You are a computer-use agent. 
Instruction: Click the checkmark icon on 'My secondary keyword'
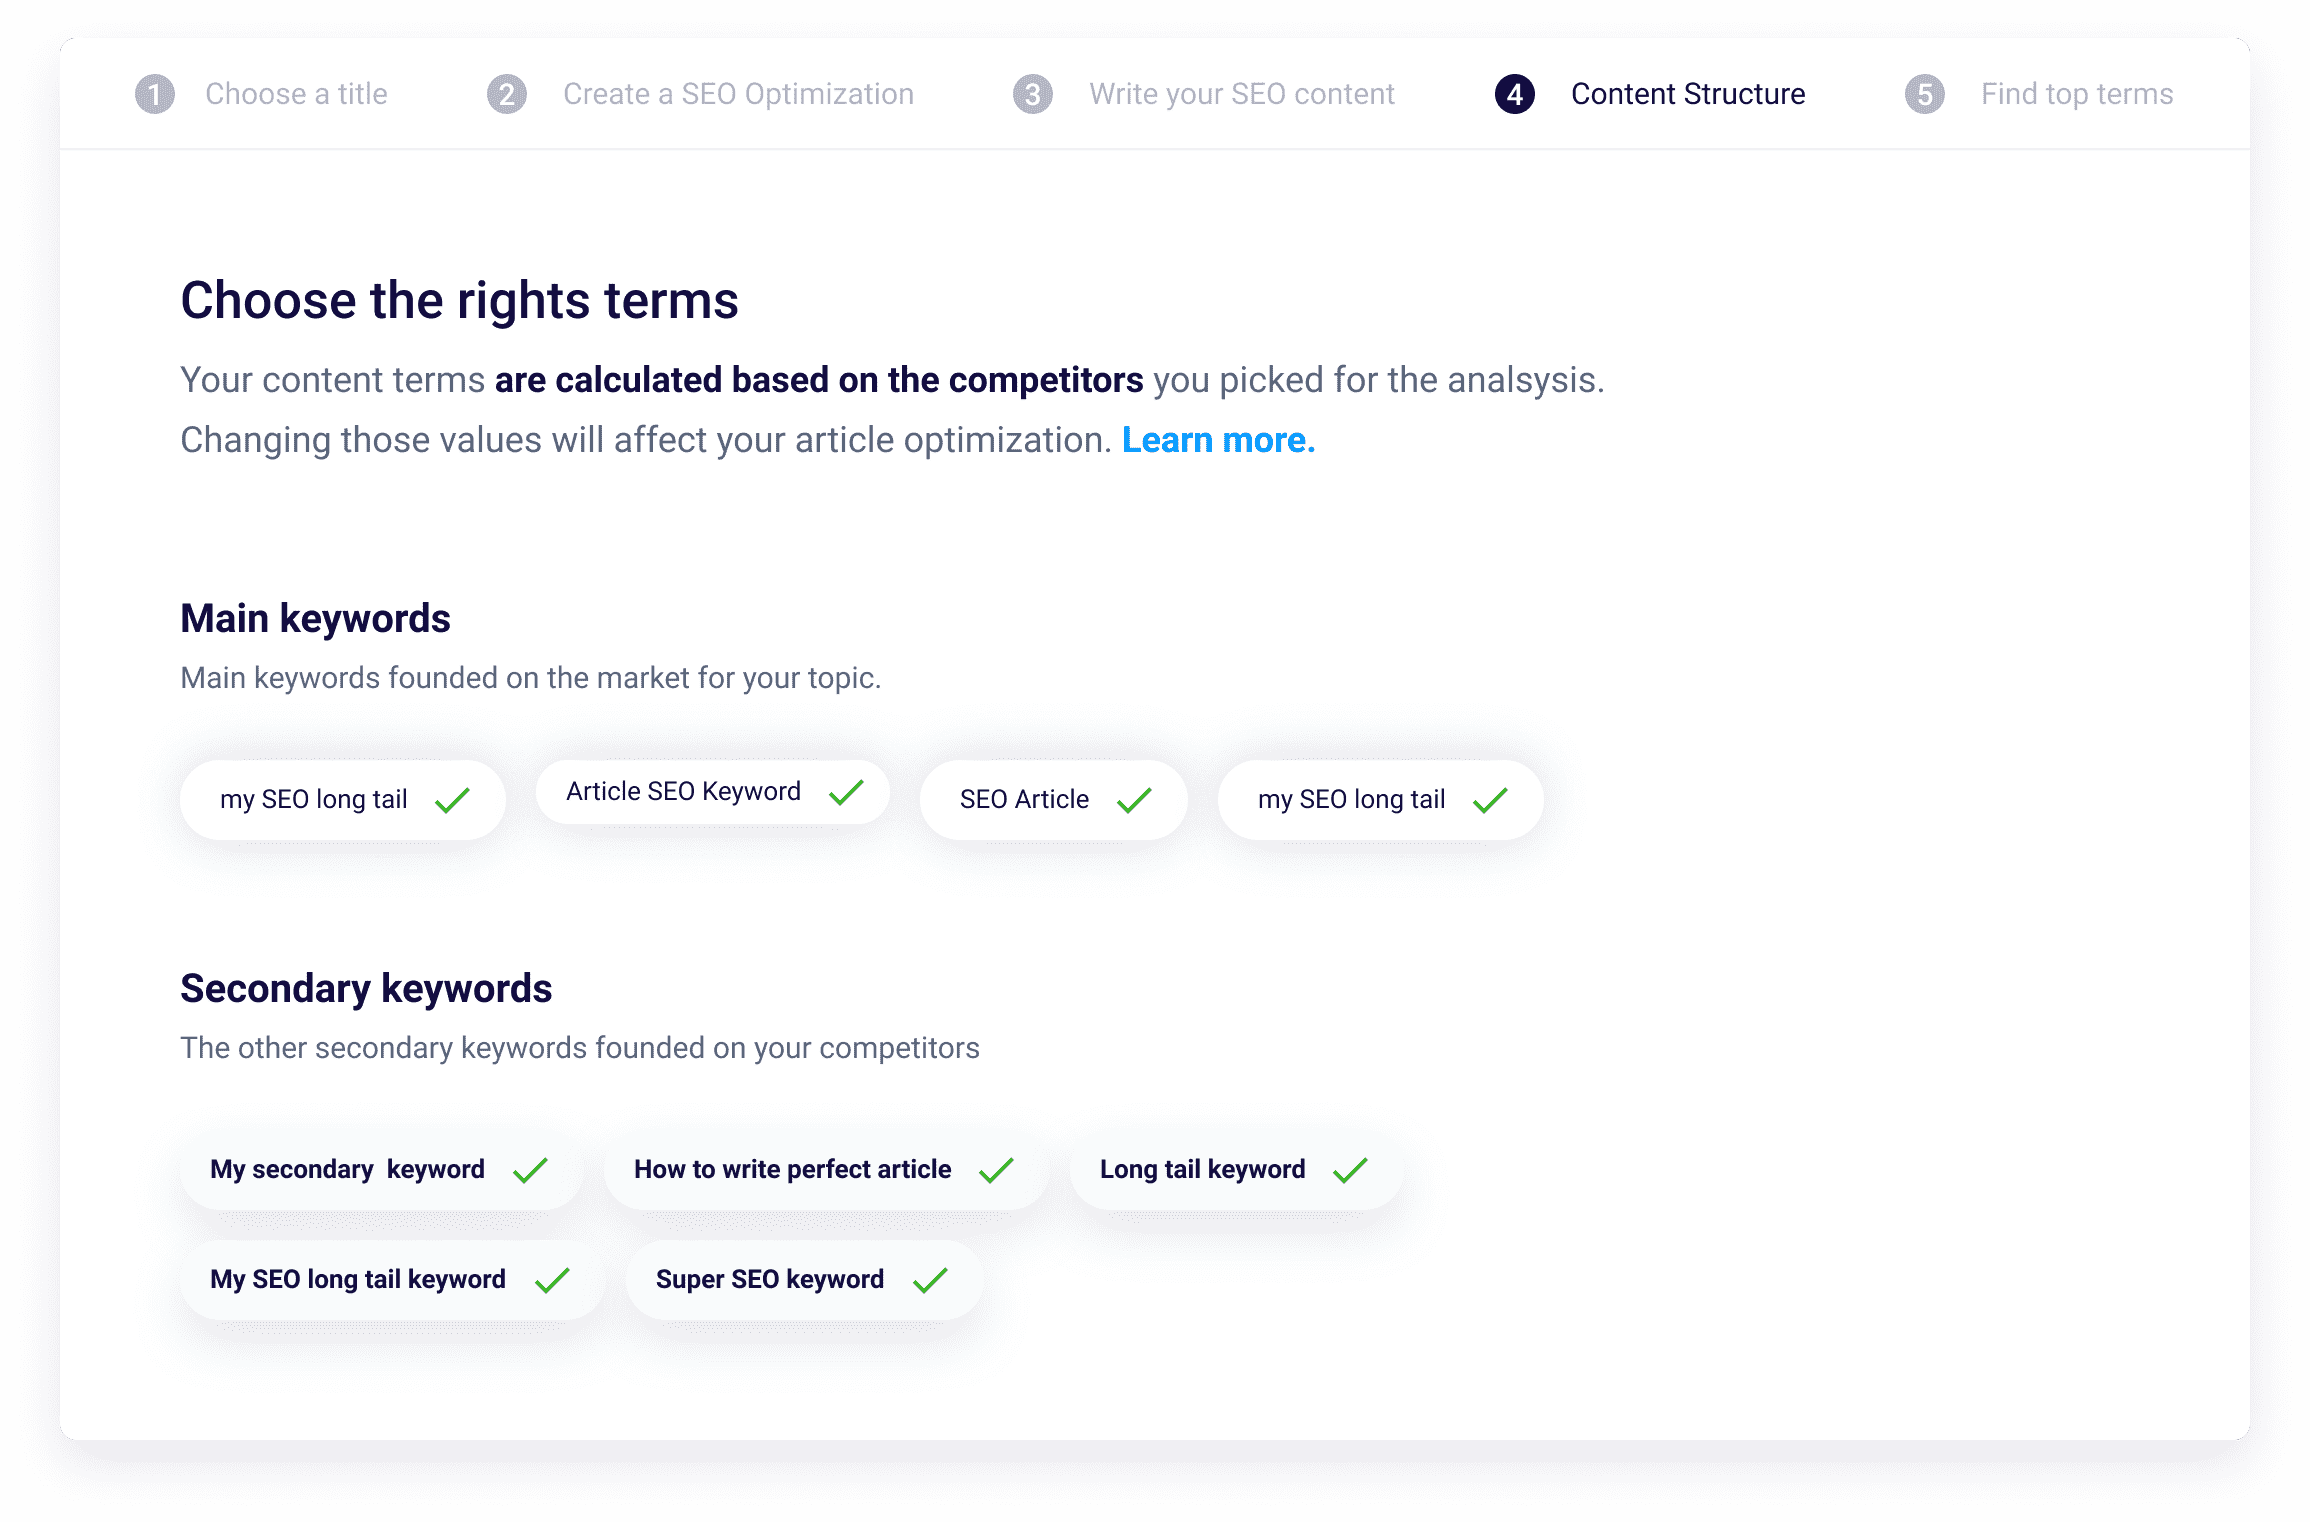click(537, 1169)
